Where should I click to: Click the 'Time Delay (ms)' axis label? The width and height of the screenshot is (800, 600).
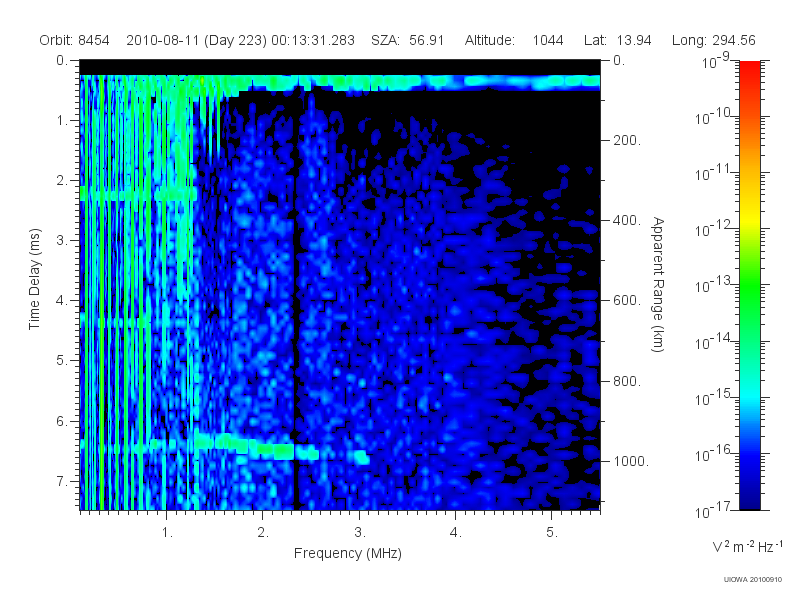coord(34,279)
